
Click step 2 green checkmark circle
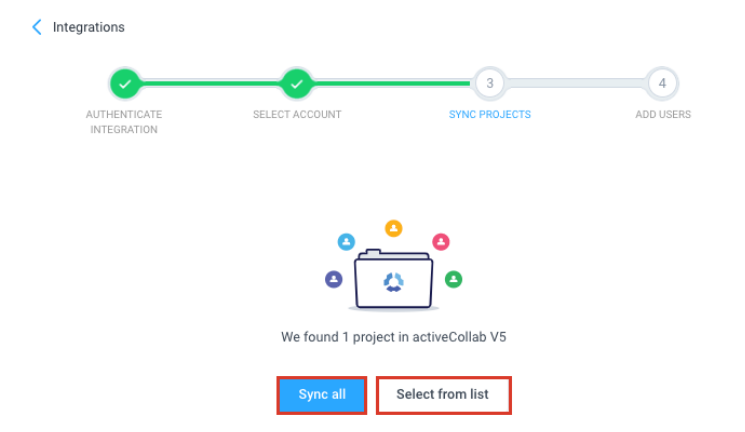[297, 84]
